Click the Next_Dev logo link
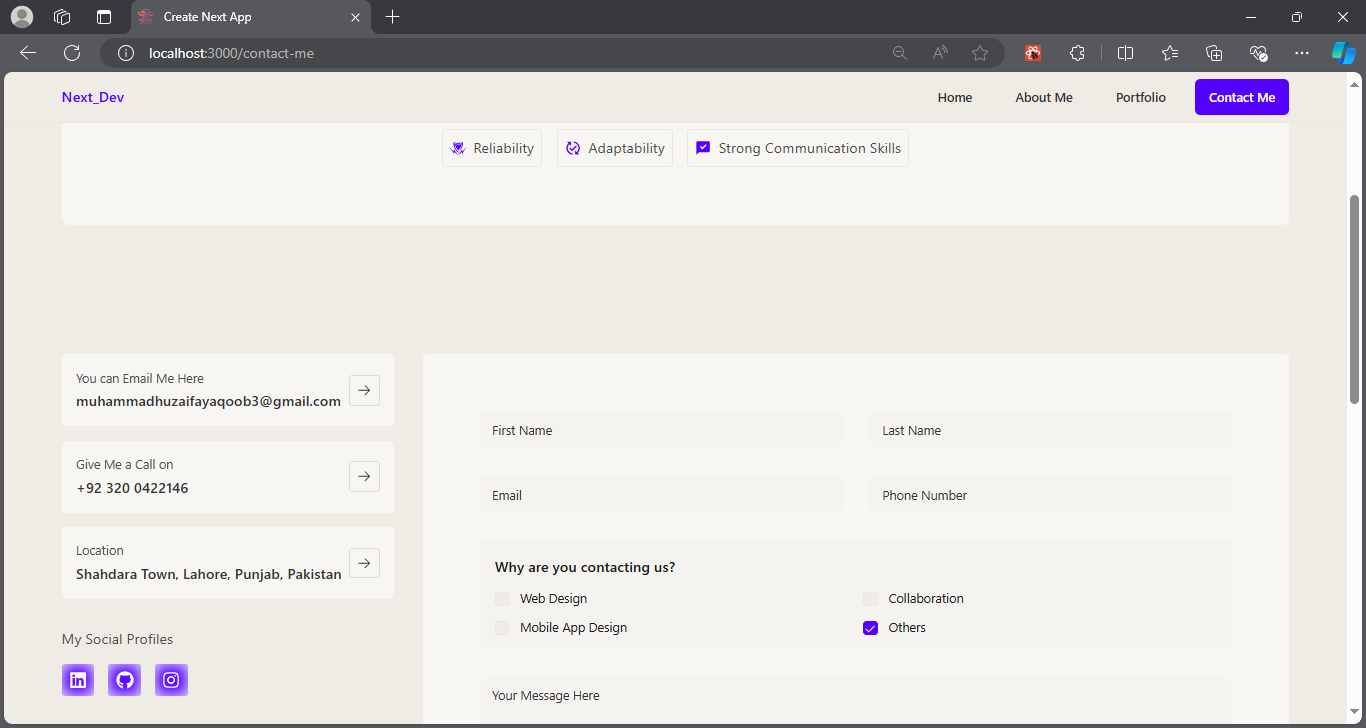The height and width of the screenshot is (728, 1366). click(93, 97)
